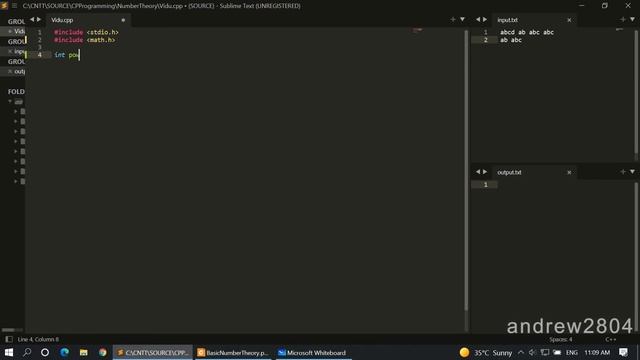Click 'ab abc' line in input.txt
The image size is (640, 360).
[x=511, y=40]
